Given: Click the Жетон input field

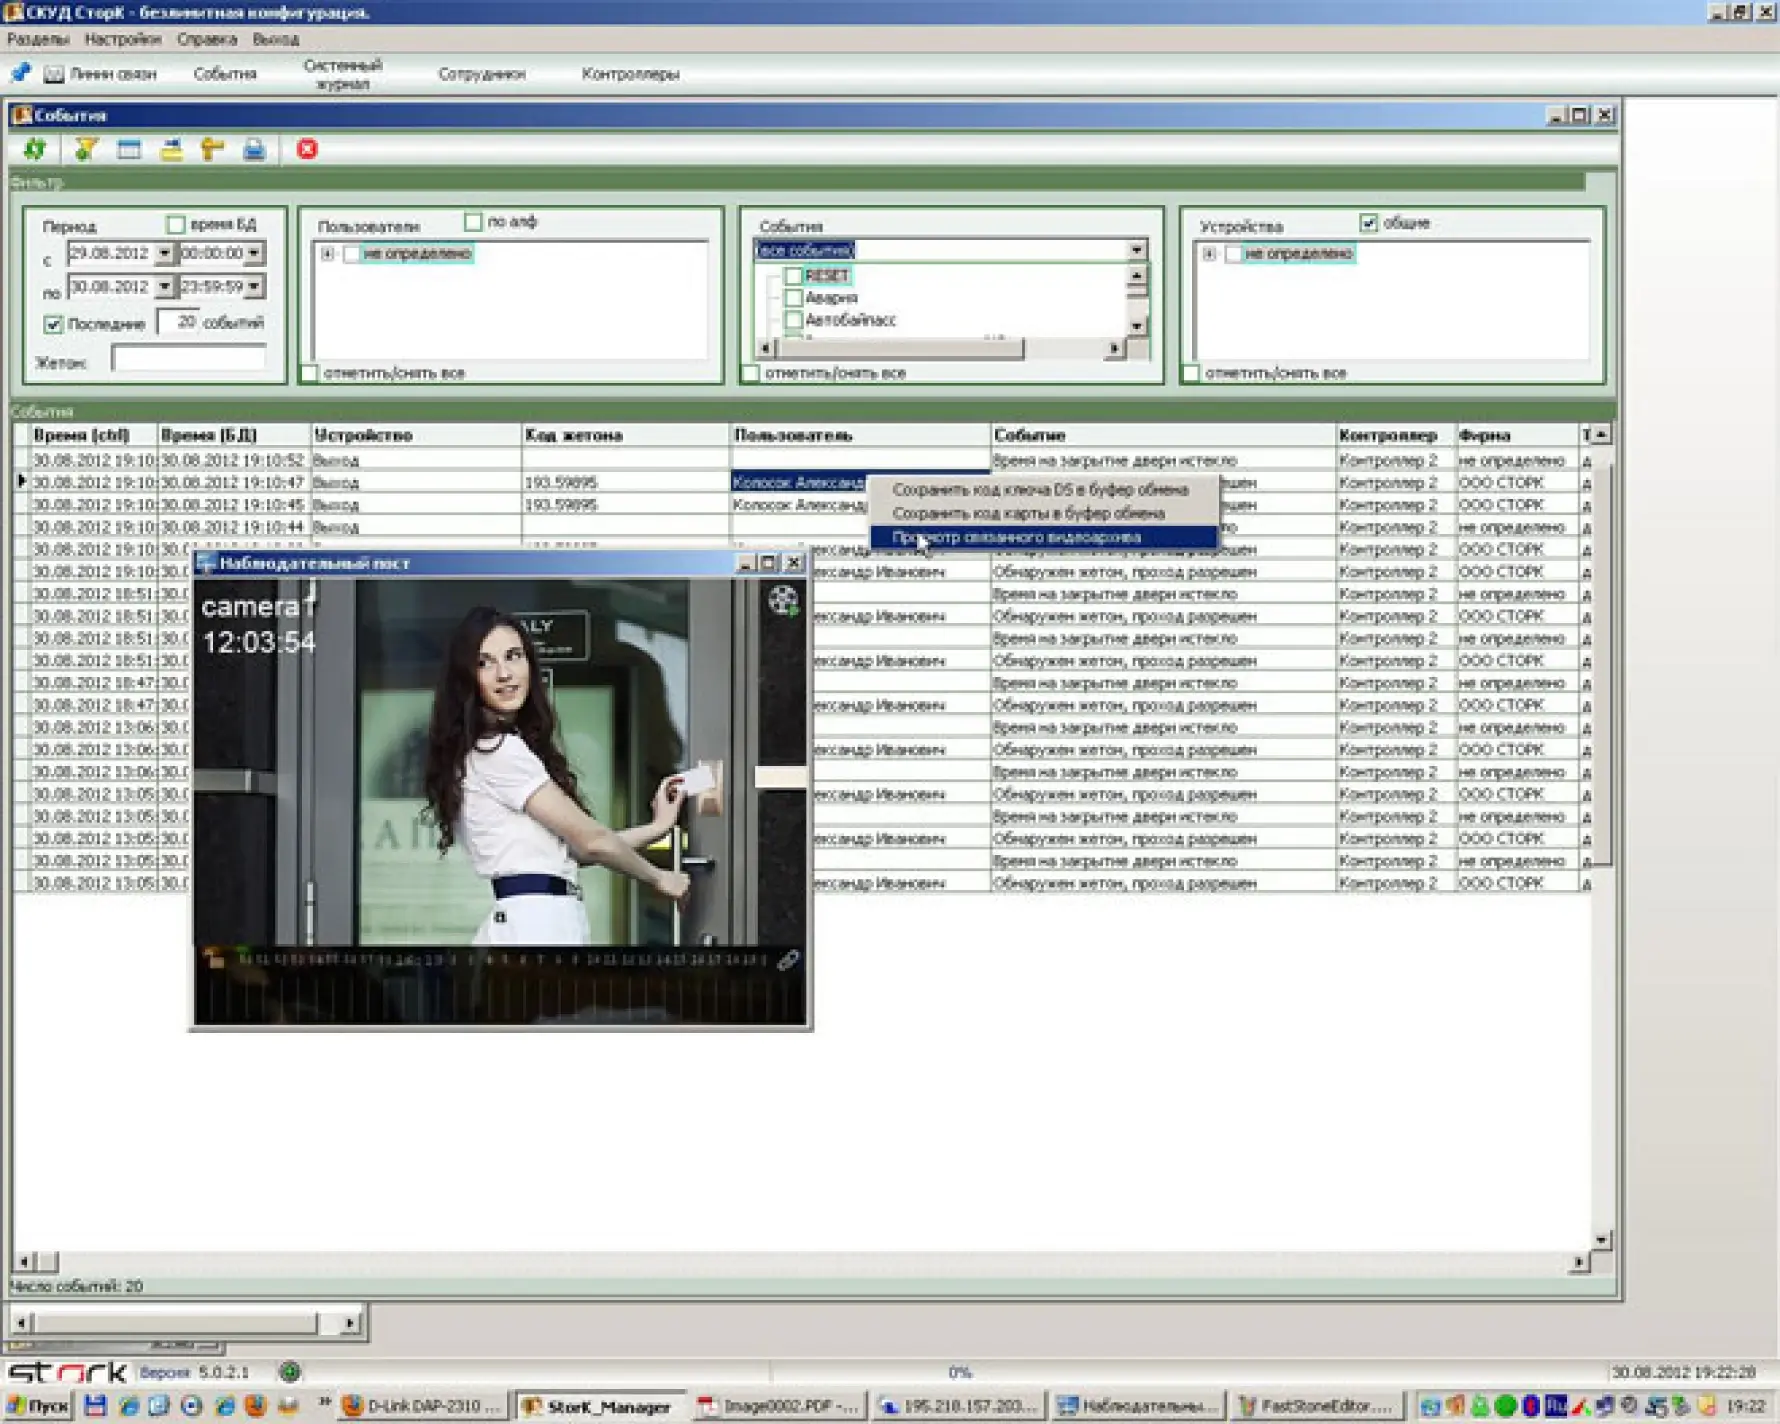Looking at the screenshot, I should pyautogui.click(x=188, y=360).
